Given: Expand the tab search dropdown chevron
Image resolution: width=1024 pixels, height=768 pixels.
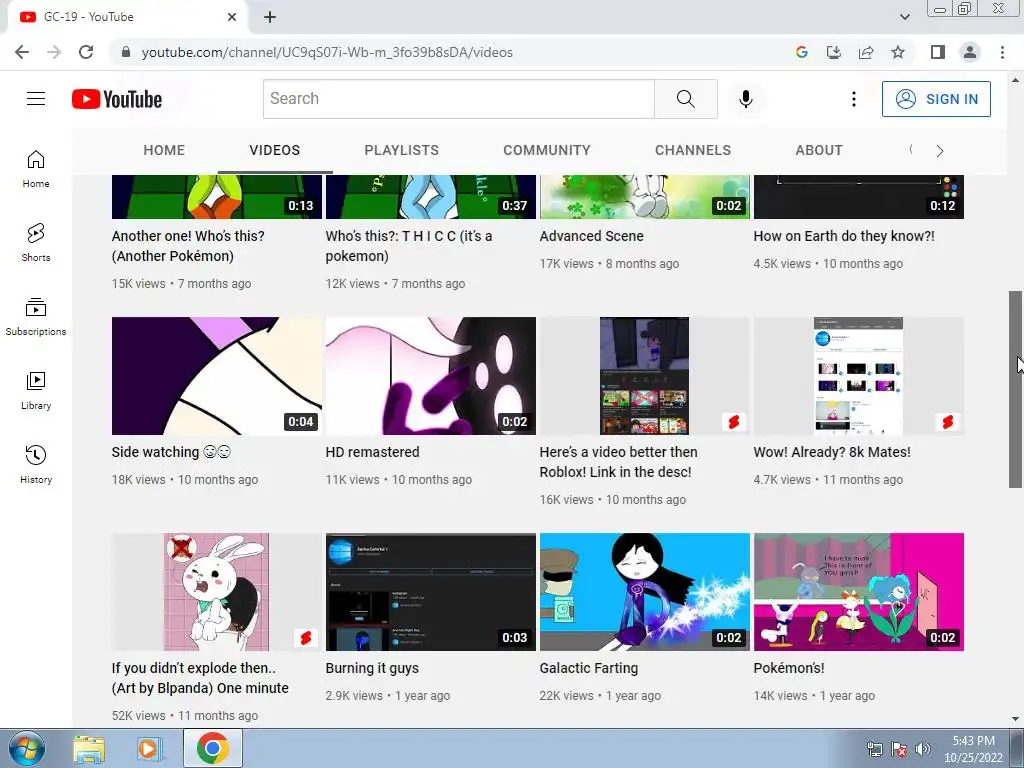Looking at the screenshot, I should (x=904, y=17).
